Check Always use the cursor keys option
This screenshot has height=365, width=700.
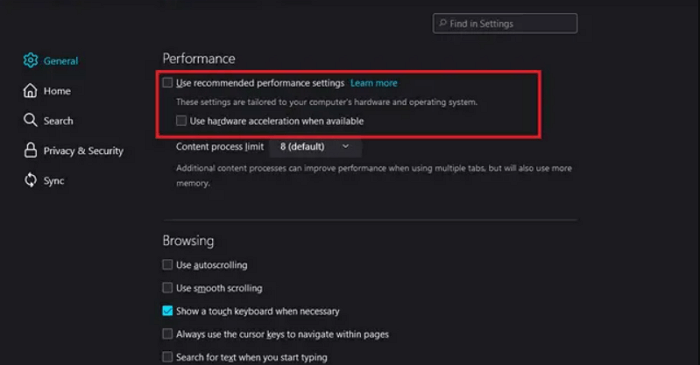click(167, 334)
